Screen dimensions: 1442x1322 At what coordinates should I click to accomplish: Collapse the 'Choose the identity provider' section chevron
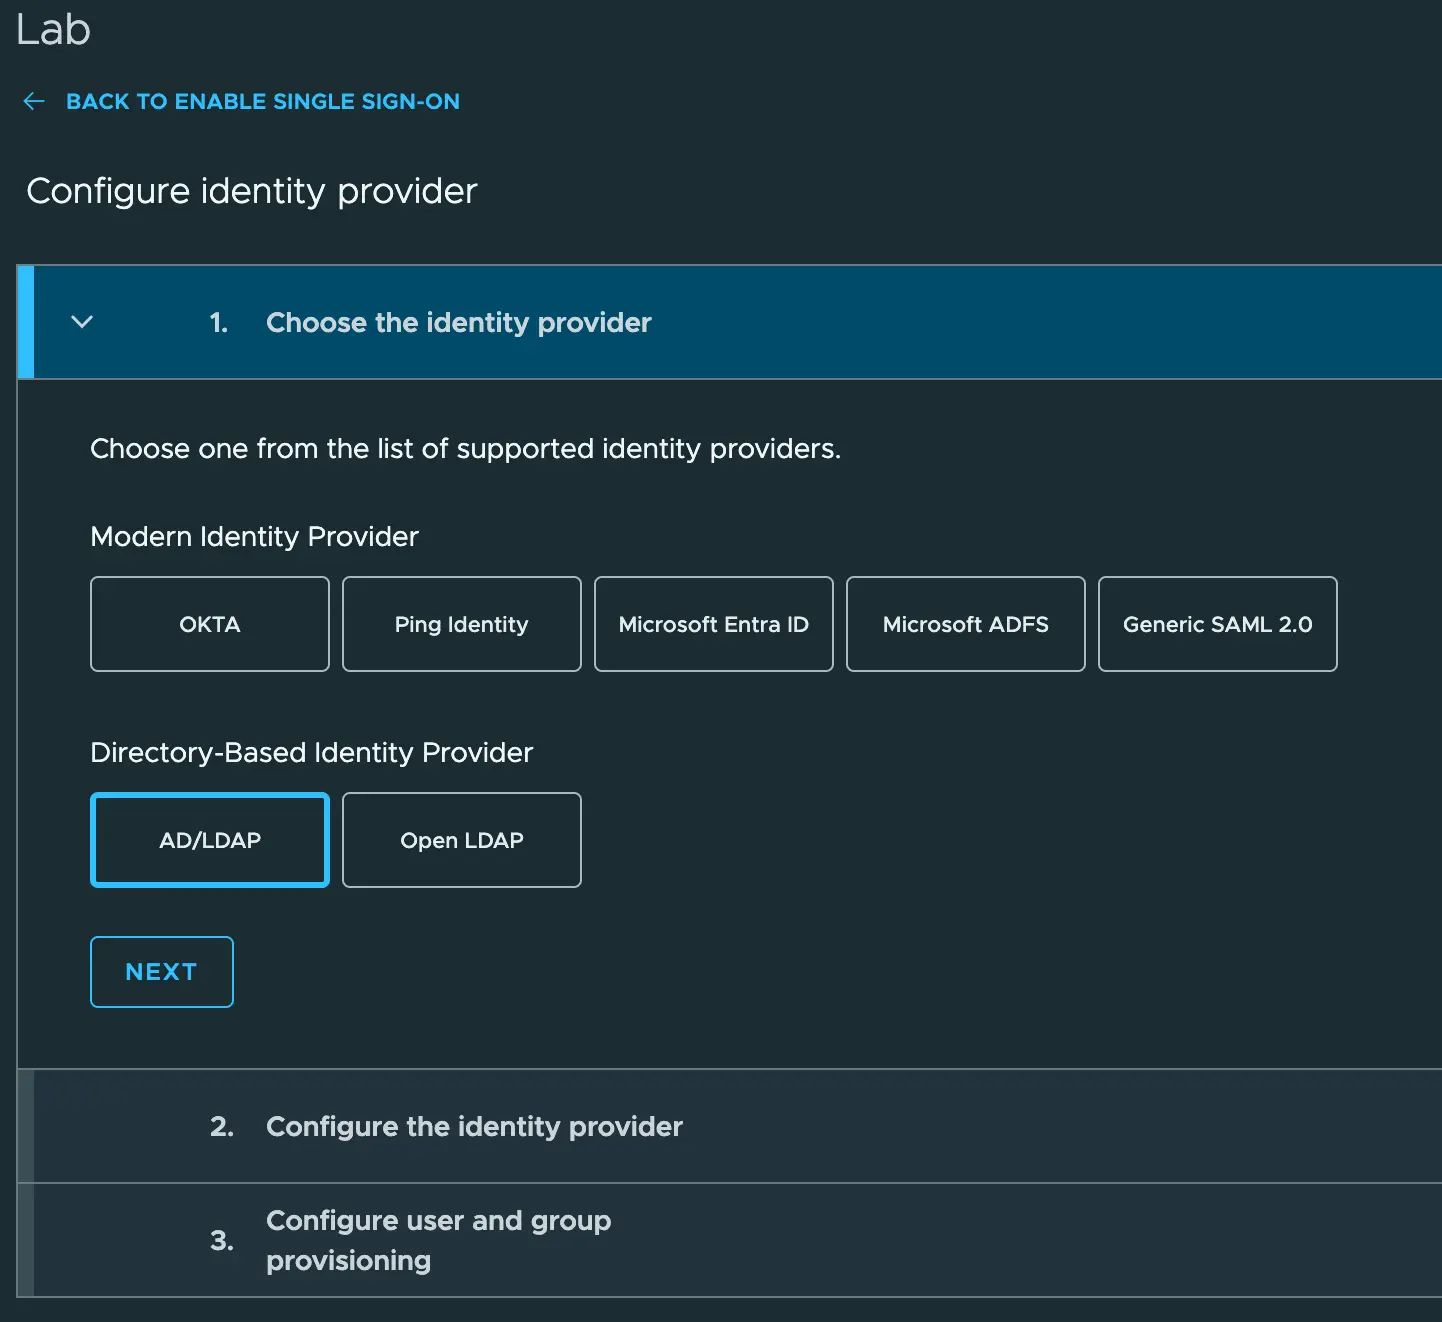point(83,322)
